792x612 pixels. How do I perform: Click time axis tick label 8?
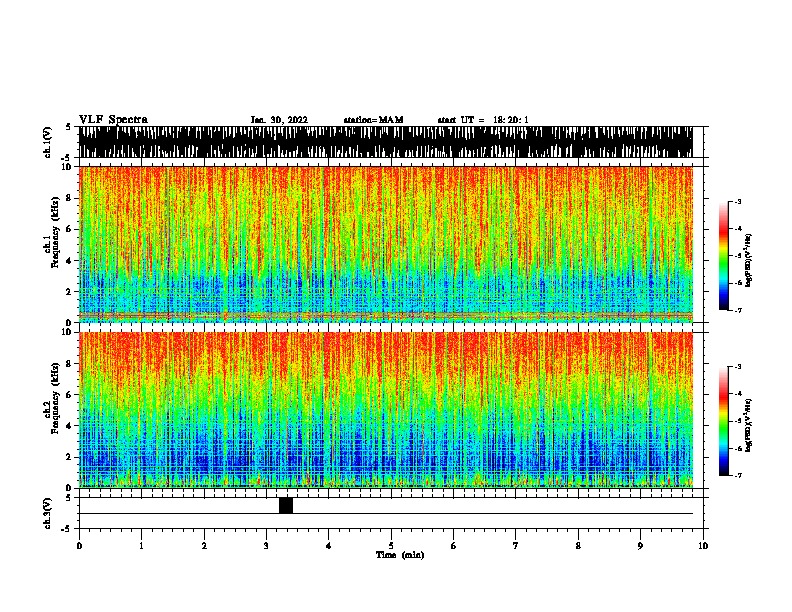(x=578, y=546)
